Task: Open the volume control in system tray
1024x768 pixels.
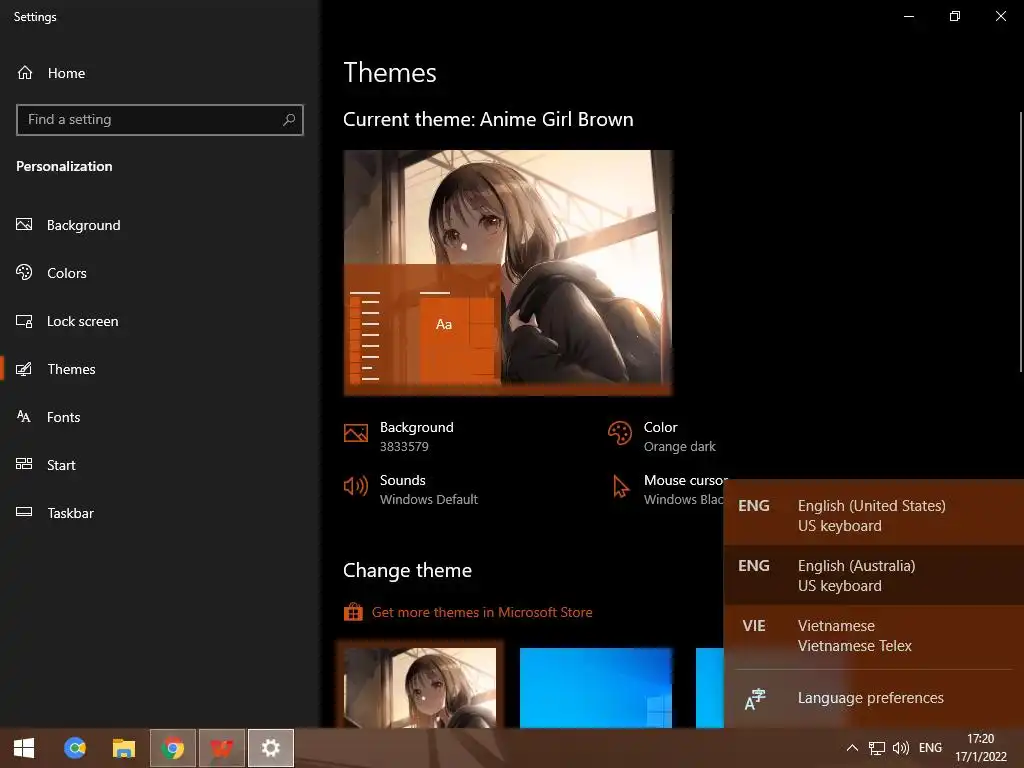Action: 901,748
